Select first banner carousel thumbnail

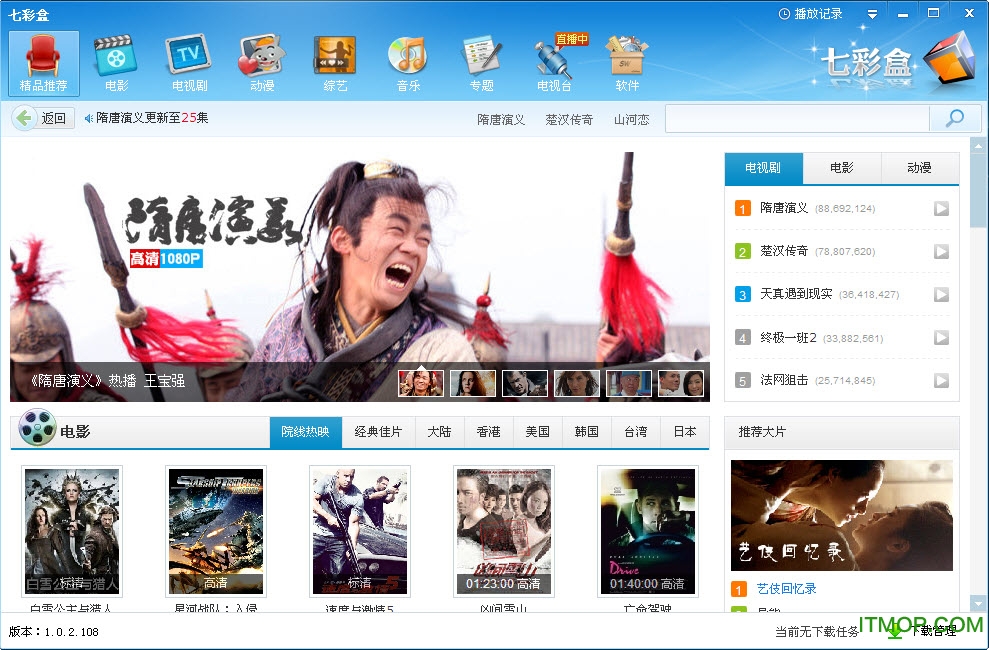tap(421, 383)
